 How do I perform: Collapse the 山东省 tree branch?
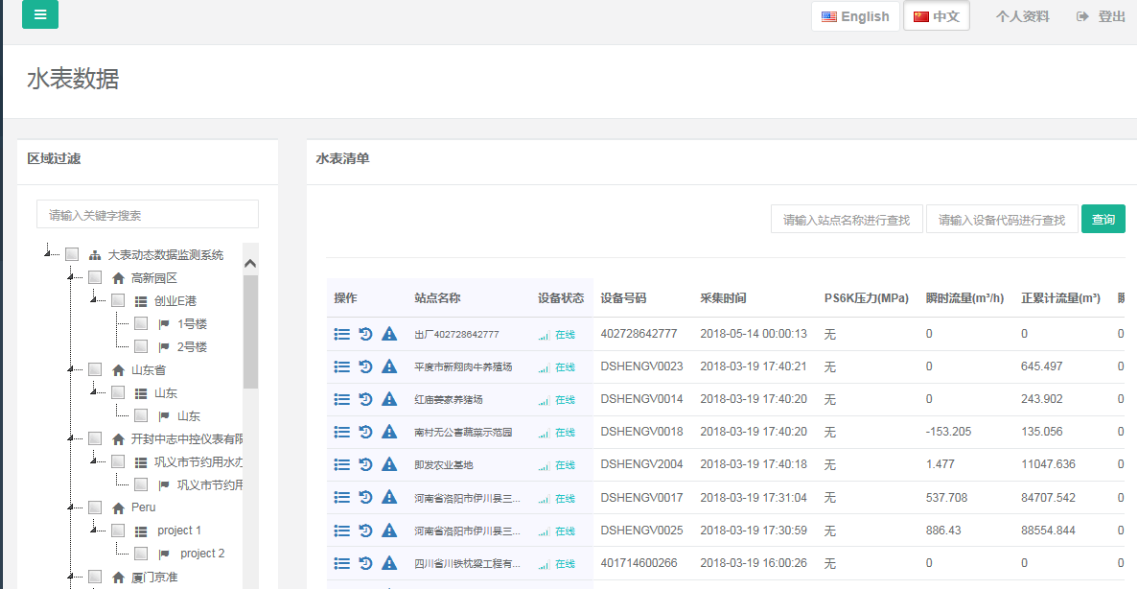(x=71, y=369)
